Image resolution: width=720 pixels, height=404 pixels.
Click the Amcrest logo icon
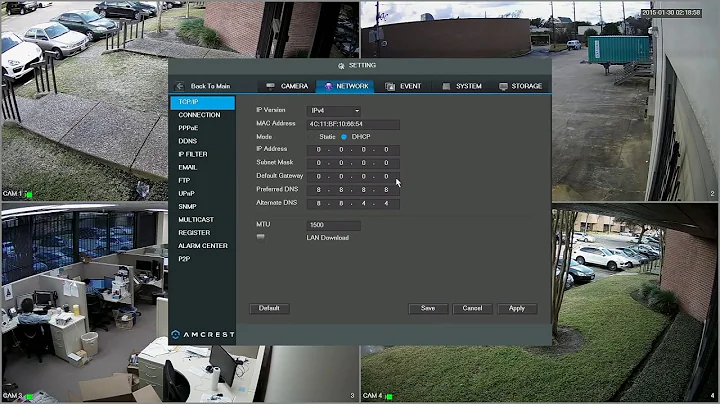pyautogui.click(x=175, y=334)
